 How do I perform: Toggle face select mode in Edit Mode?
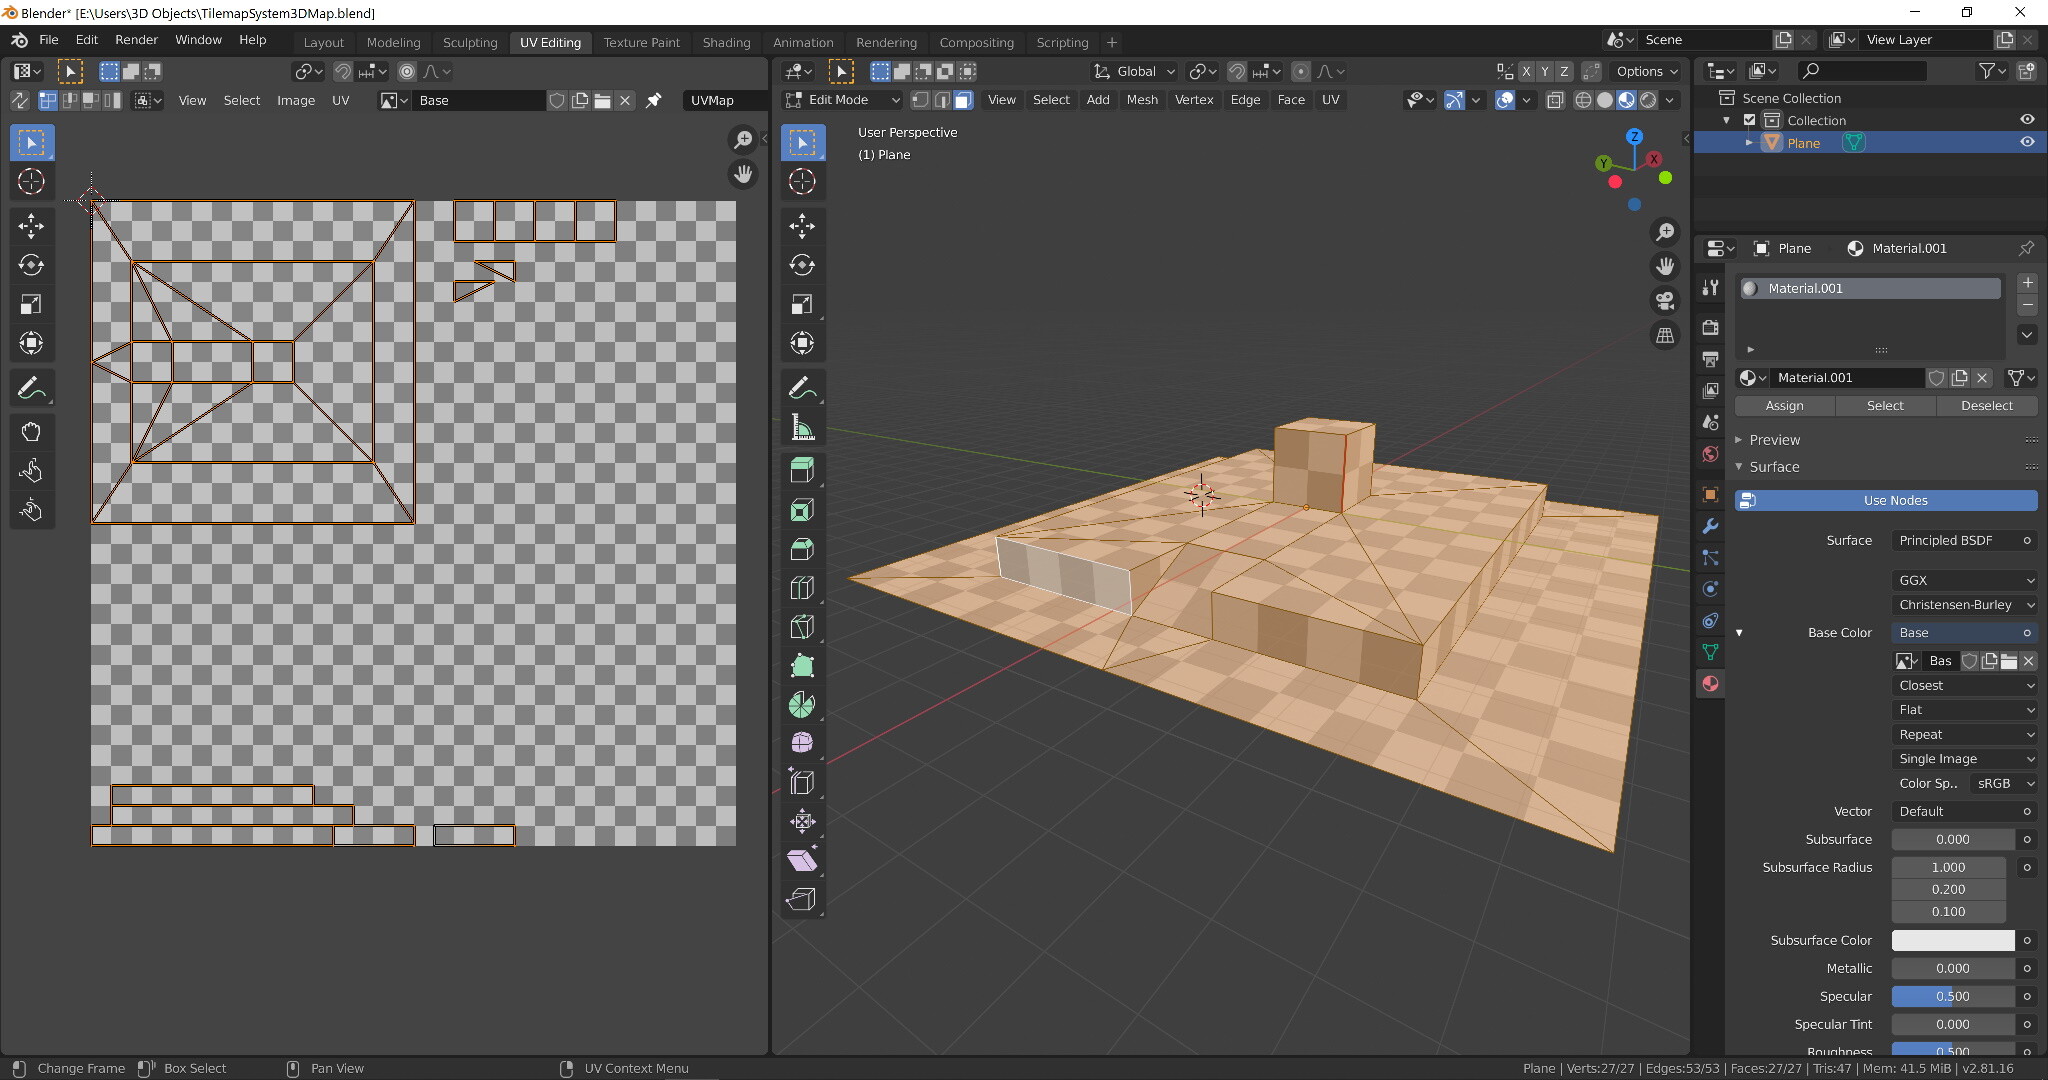coord(962,100)
